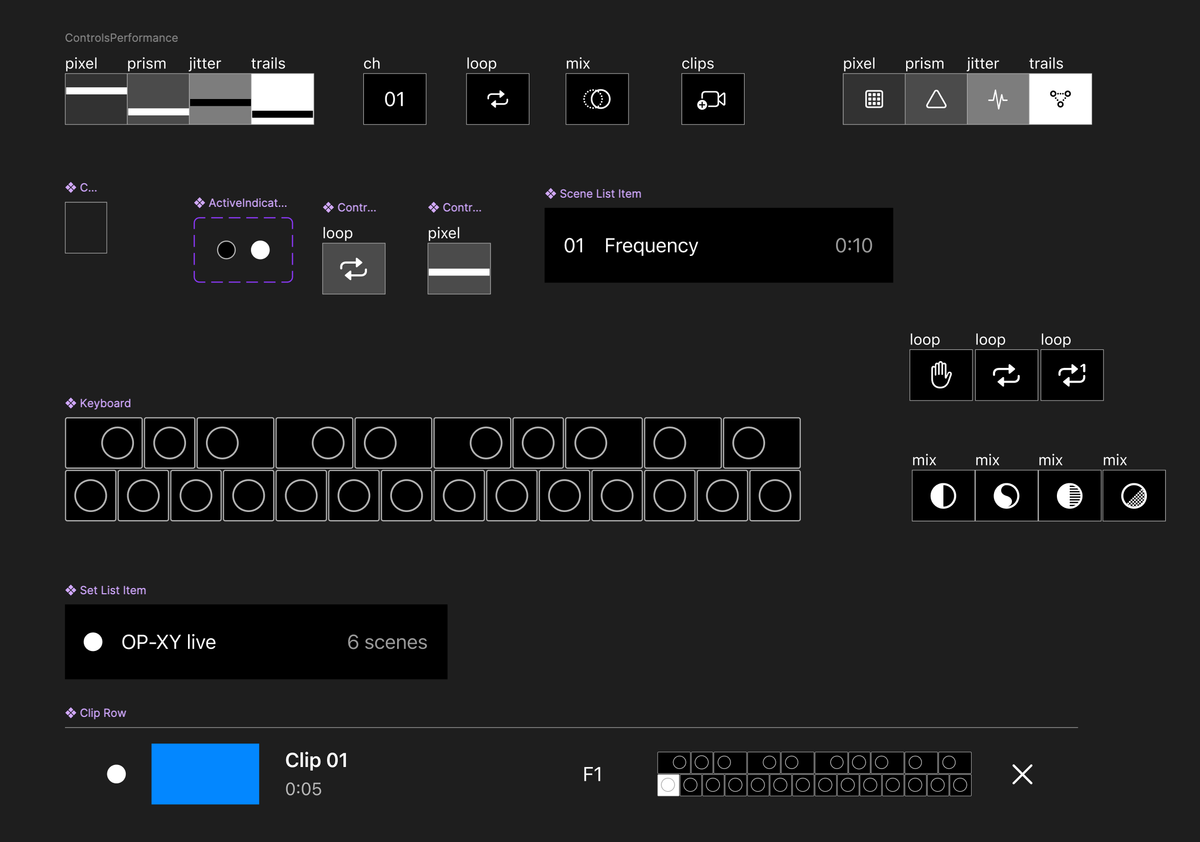Select the Keyboard component label
The image size is (1200, 842).
[x=98, y=404]
